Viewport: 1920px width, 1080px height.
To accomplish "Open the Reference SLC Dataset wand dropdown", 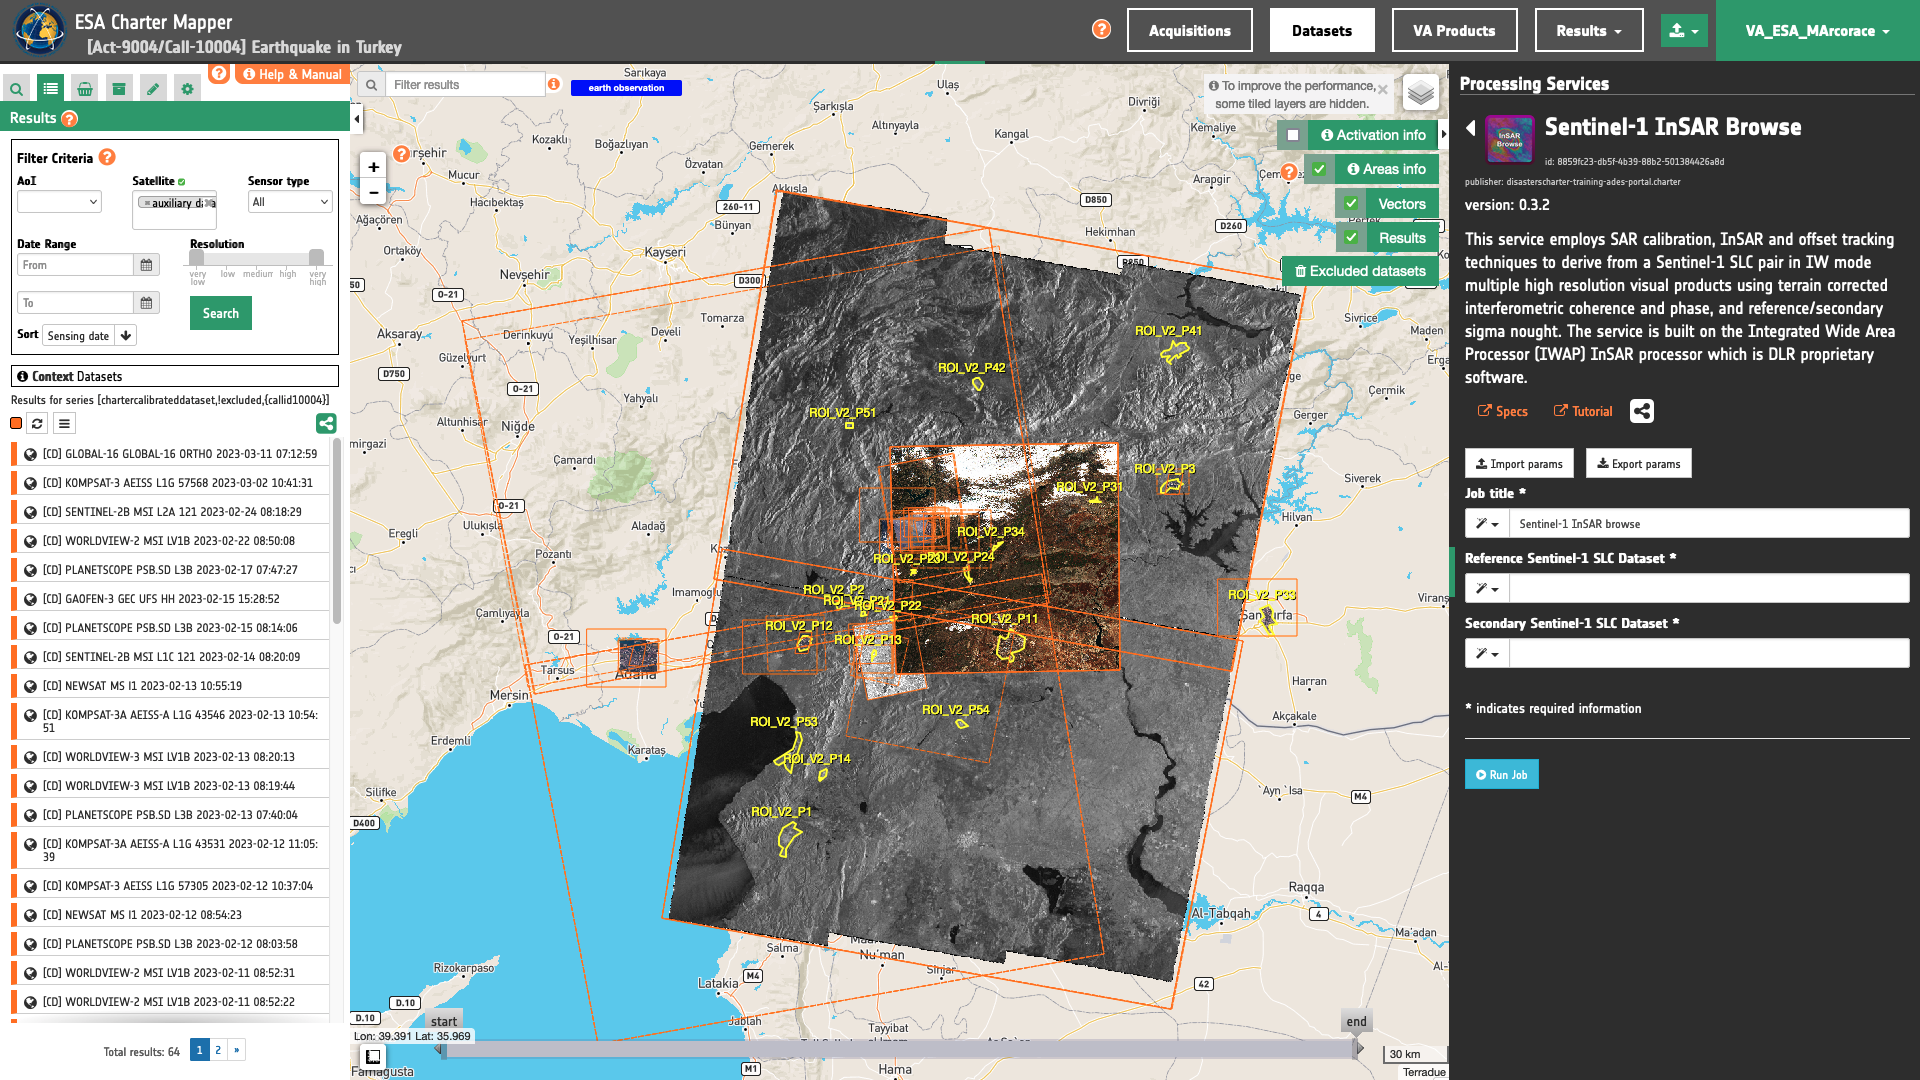I will (x=1487, y=589).
